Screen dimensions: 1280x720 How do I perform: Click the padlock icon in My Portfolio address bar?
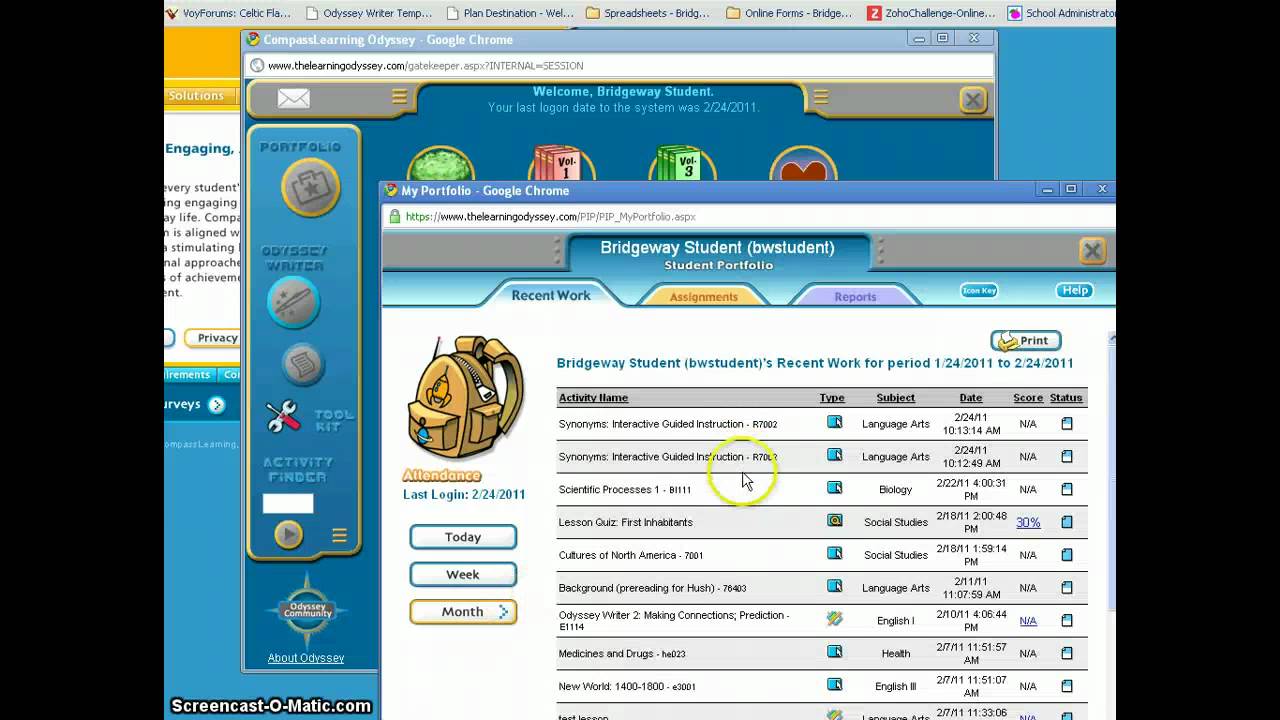click(395, 216)
